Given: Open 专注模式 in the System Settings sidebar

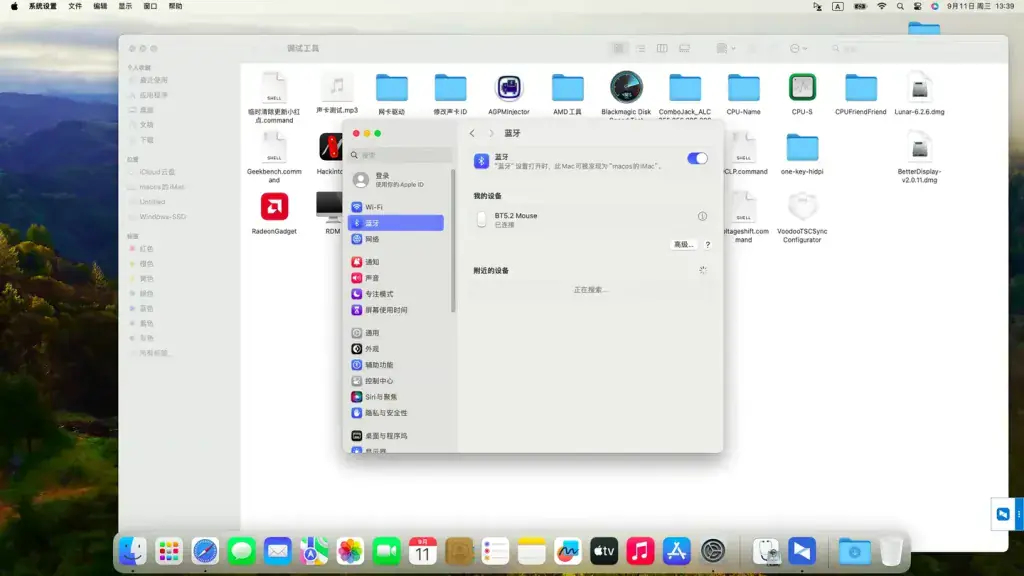Looking at the screenshot, I should (x=396, y=294).
